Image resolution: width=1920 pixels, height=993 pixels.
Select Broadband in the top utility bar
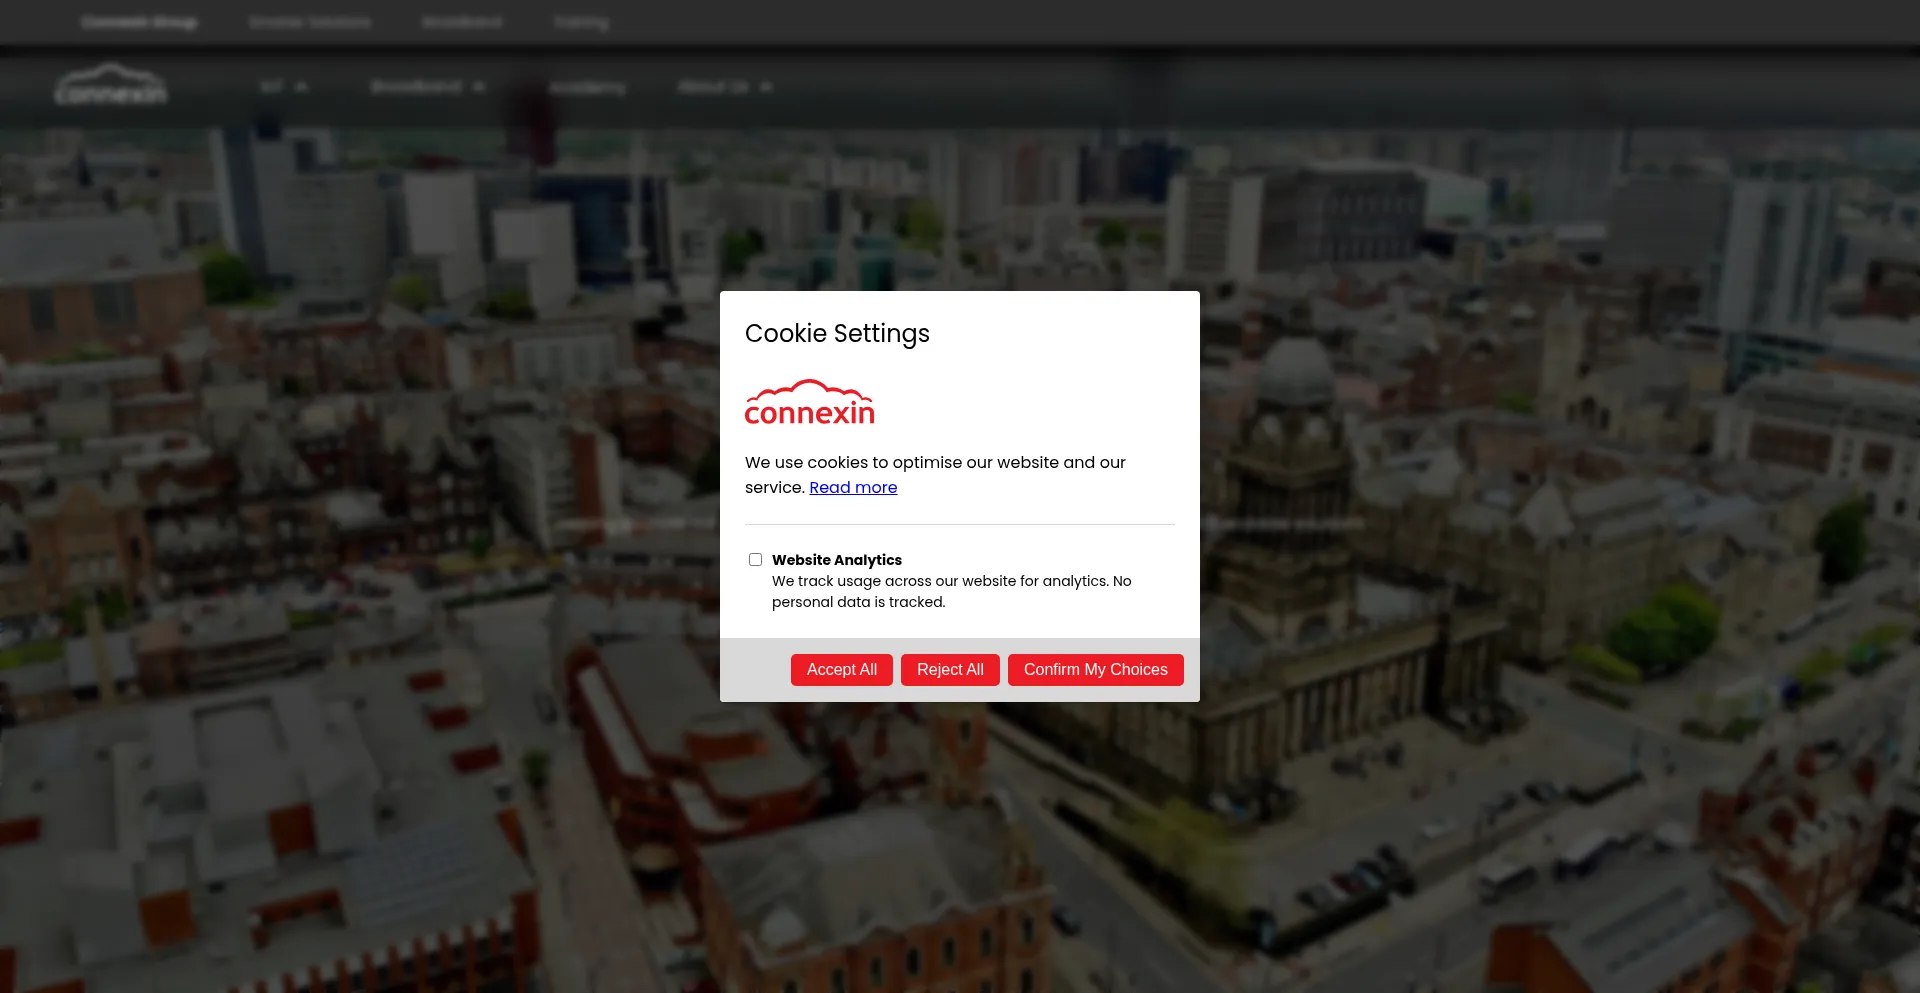pos(462,22)
